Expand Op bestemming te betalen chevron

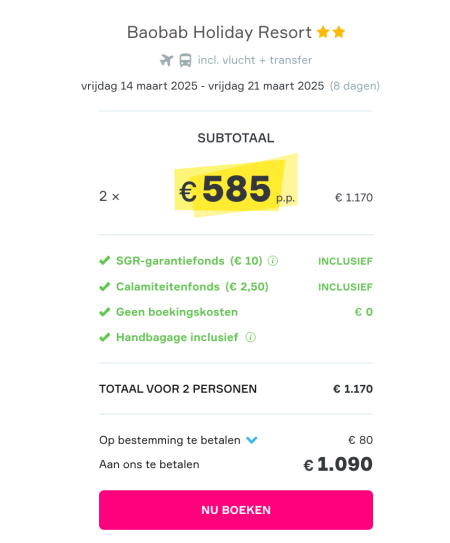(252, 440)
